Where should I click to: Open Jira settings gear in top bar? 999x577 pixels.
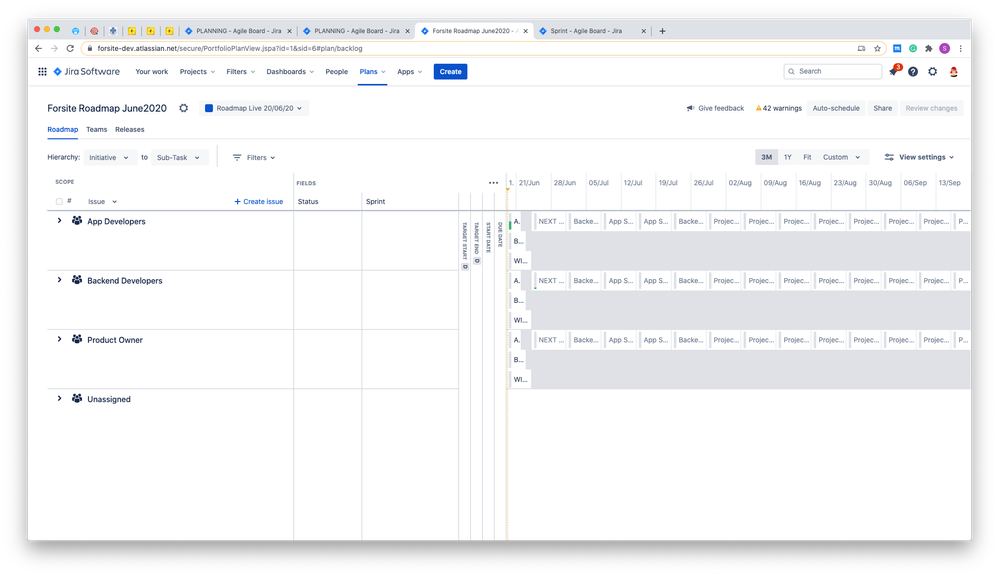933,72
